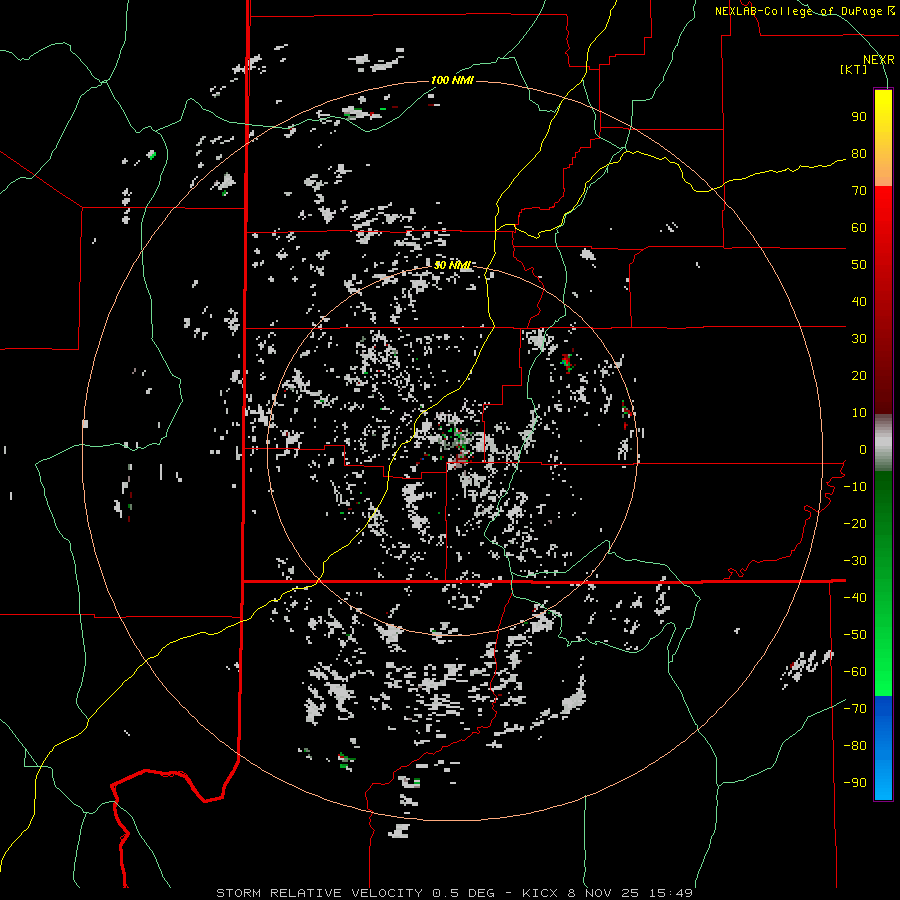The height and width of the screenshot is (900, 900).
Task: Click the -90 value on velocity scale
Action: click(855, 783)
